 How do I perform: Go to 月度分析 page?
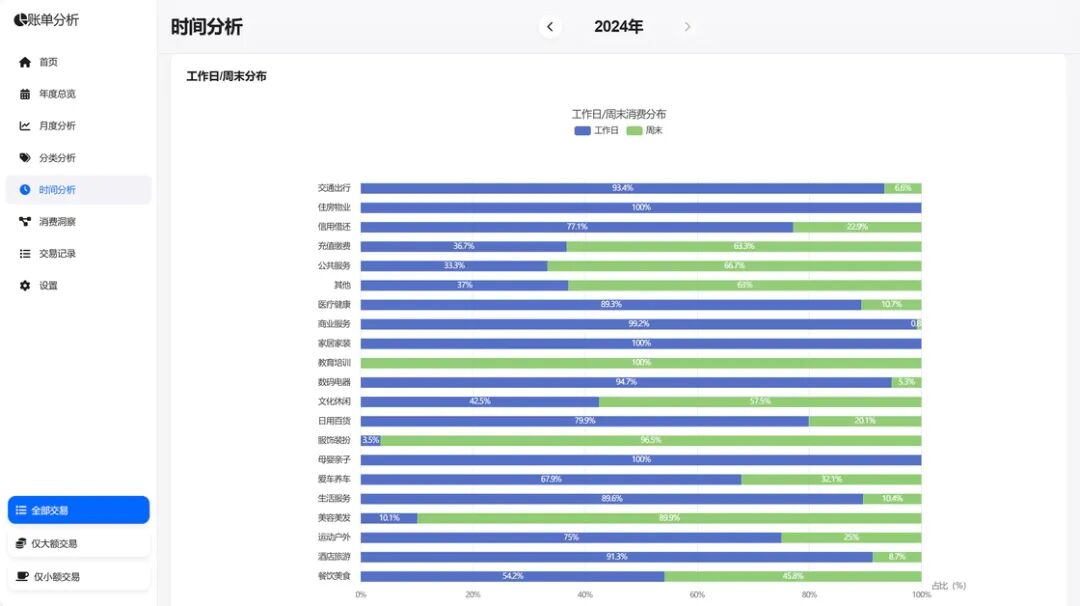click(x=79, y=125)
